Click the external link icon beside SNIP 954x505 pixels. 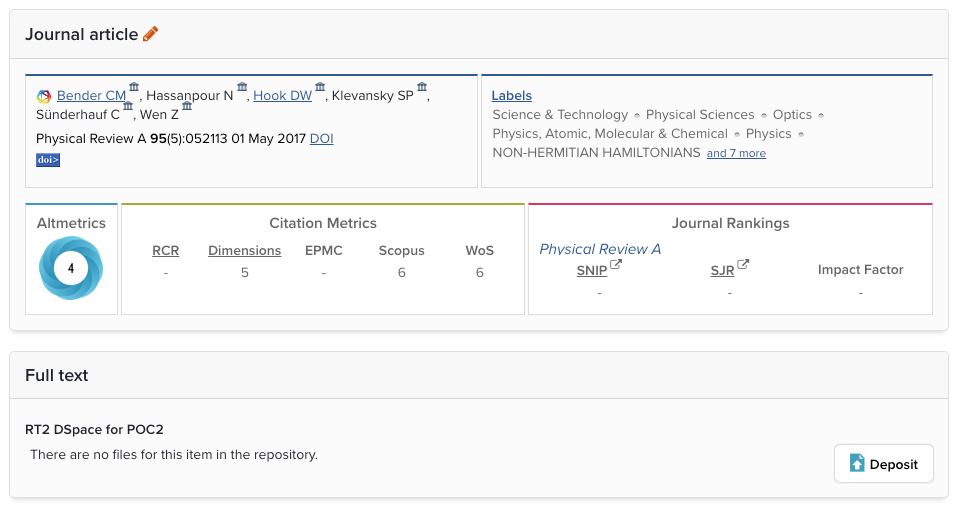coord(616,265)
